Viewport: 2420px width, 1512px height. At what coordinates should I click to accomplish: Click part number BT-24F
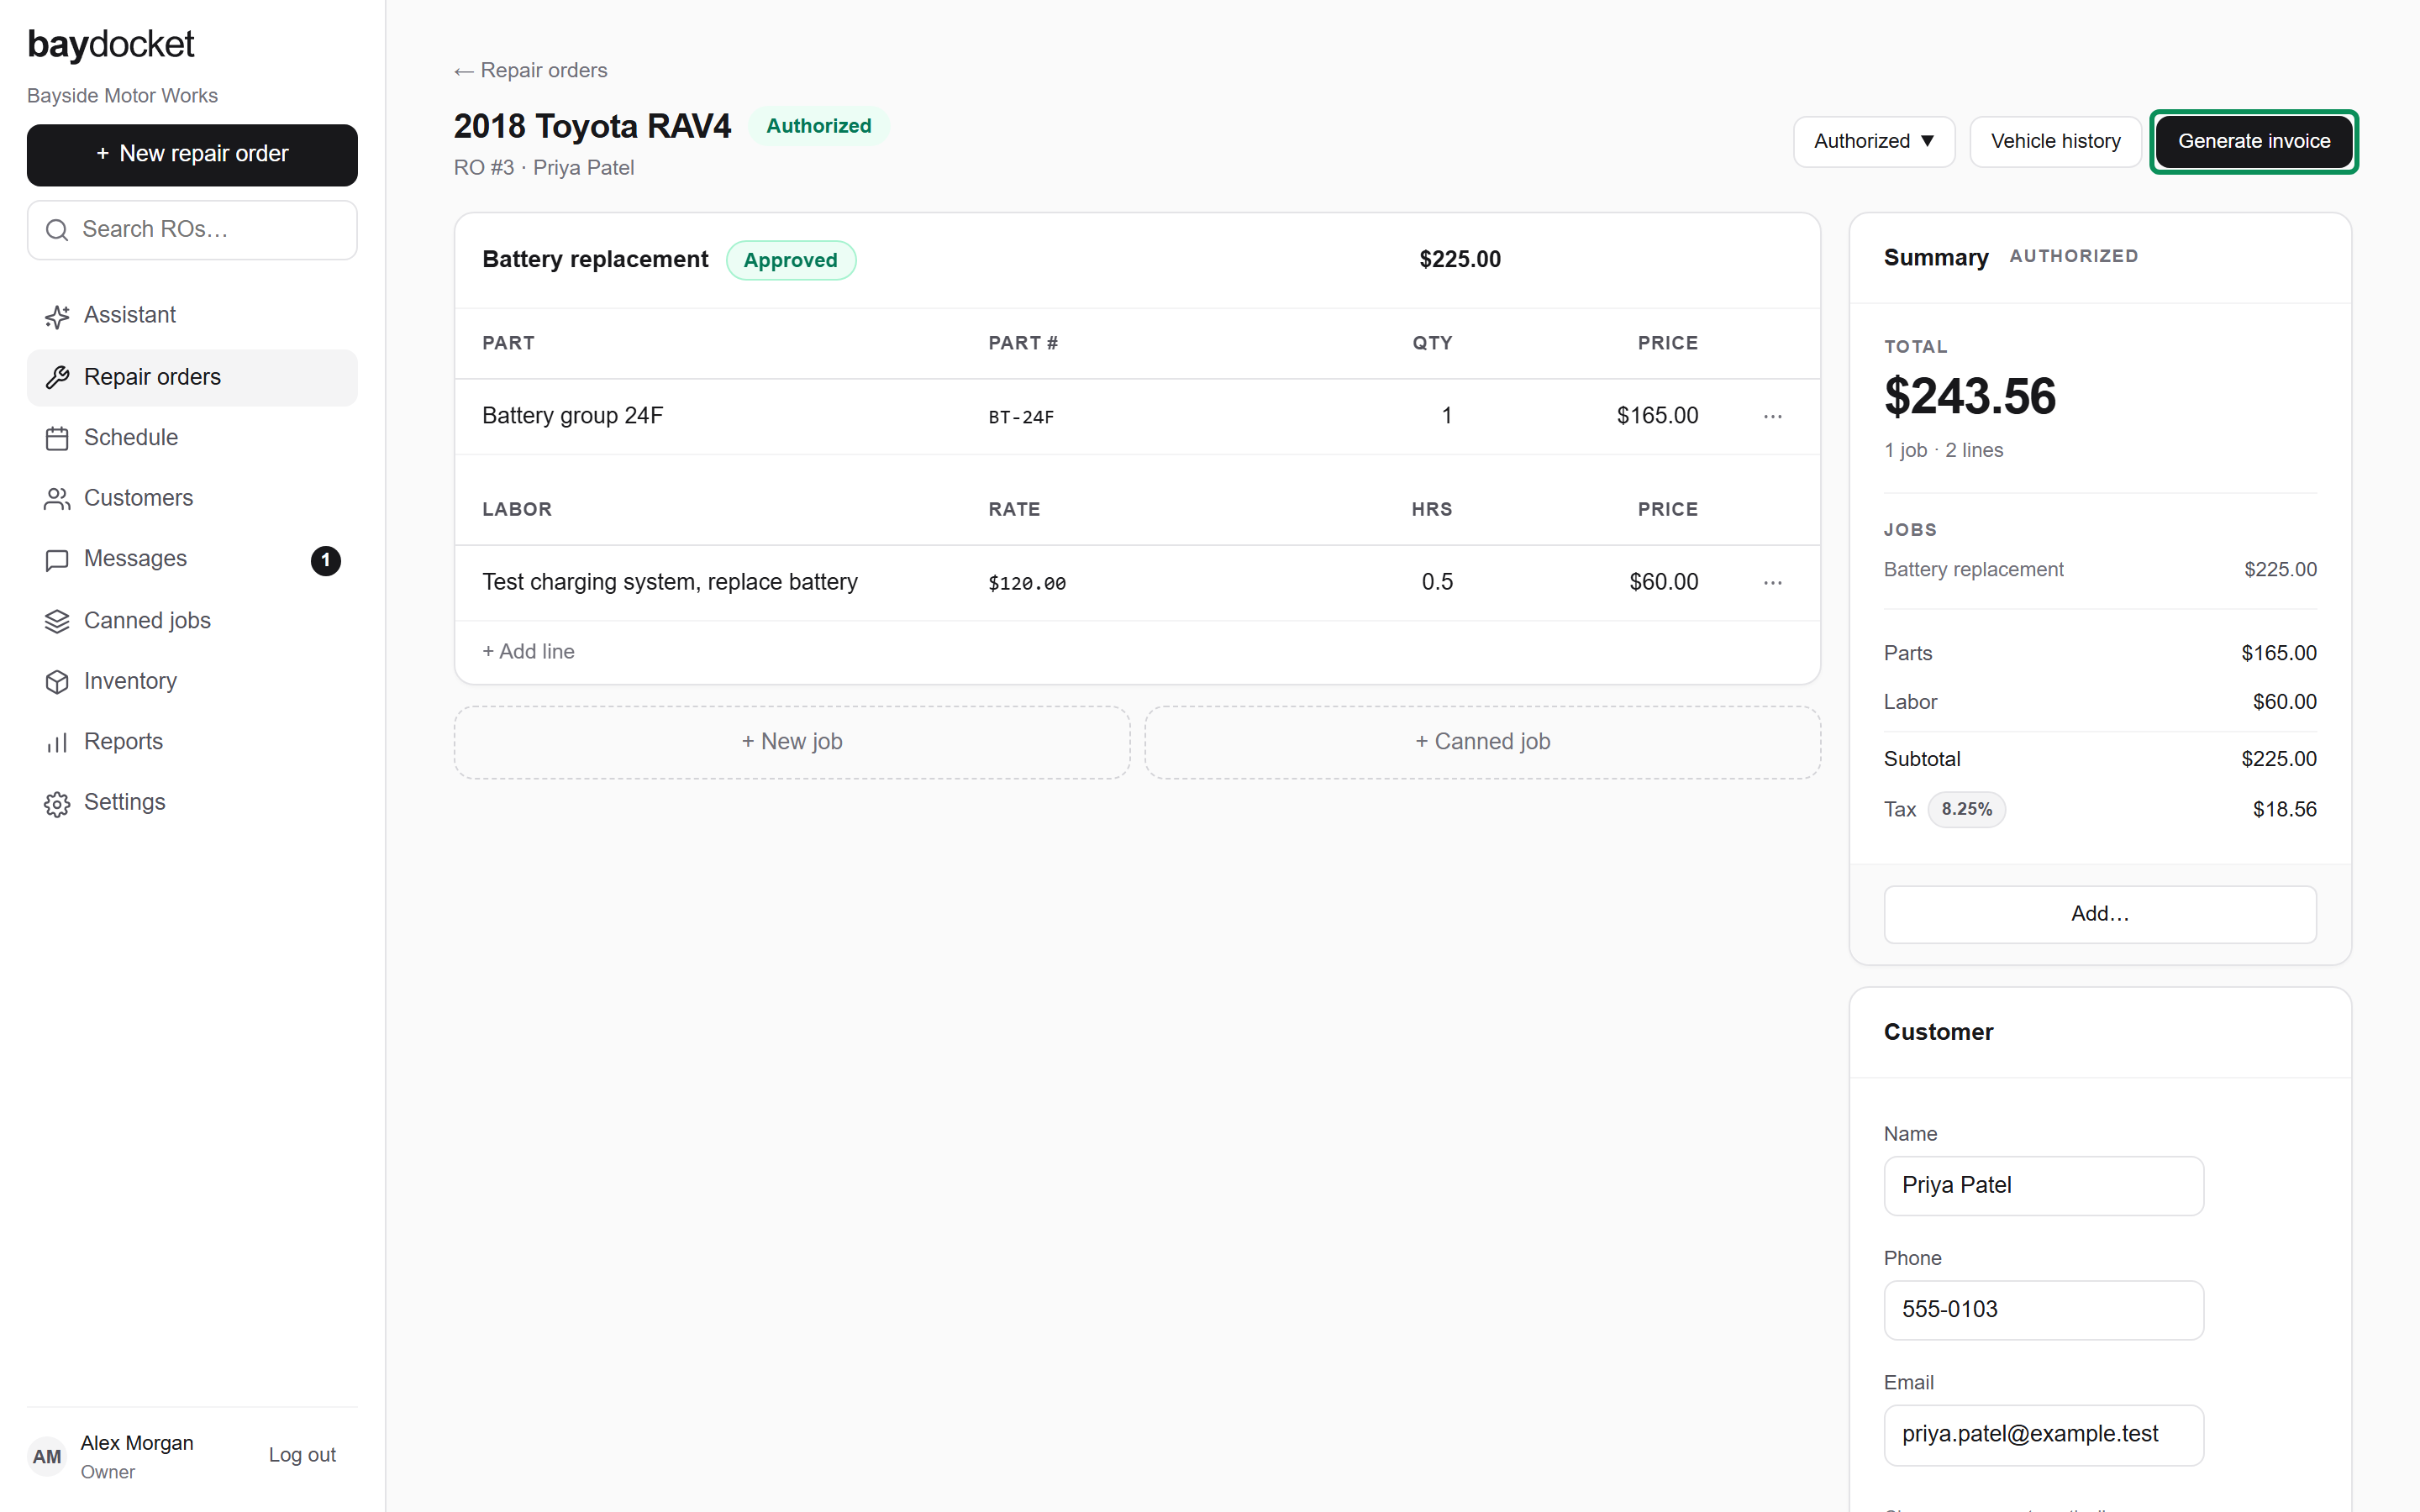1021,417
